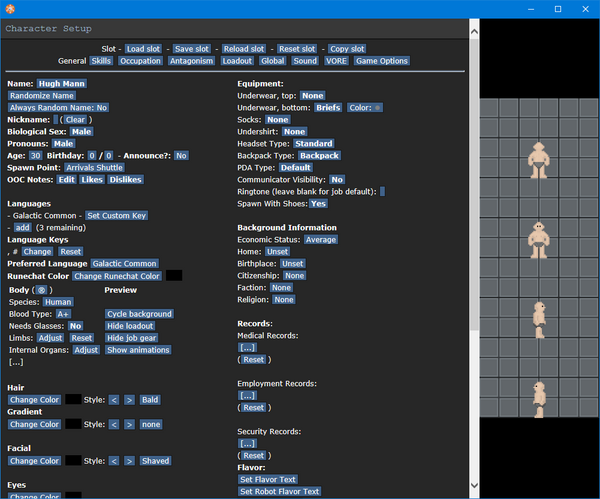
Task: Open OOC Notes Likes
Action: click(92, 180)
